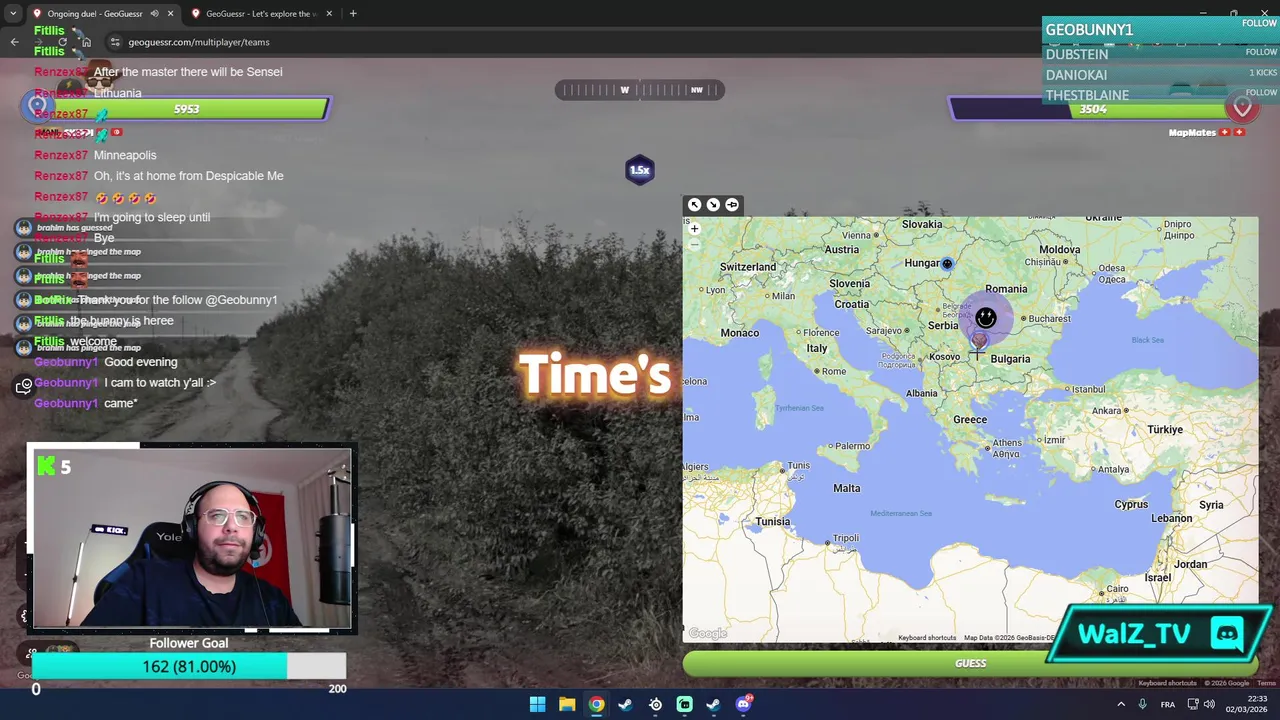Click the green team health bar showing 5953
Screen dimensions: 1280x720
click(x=187, y=109)
